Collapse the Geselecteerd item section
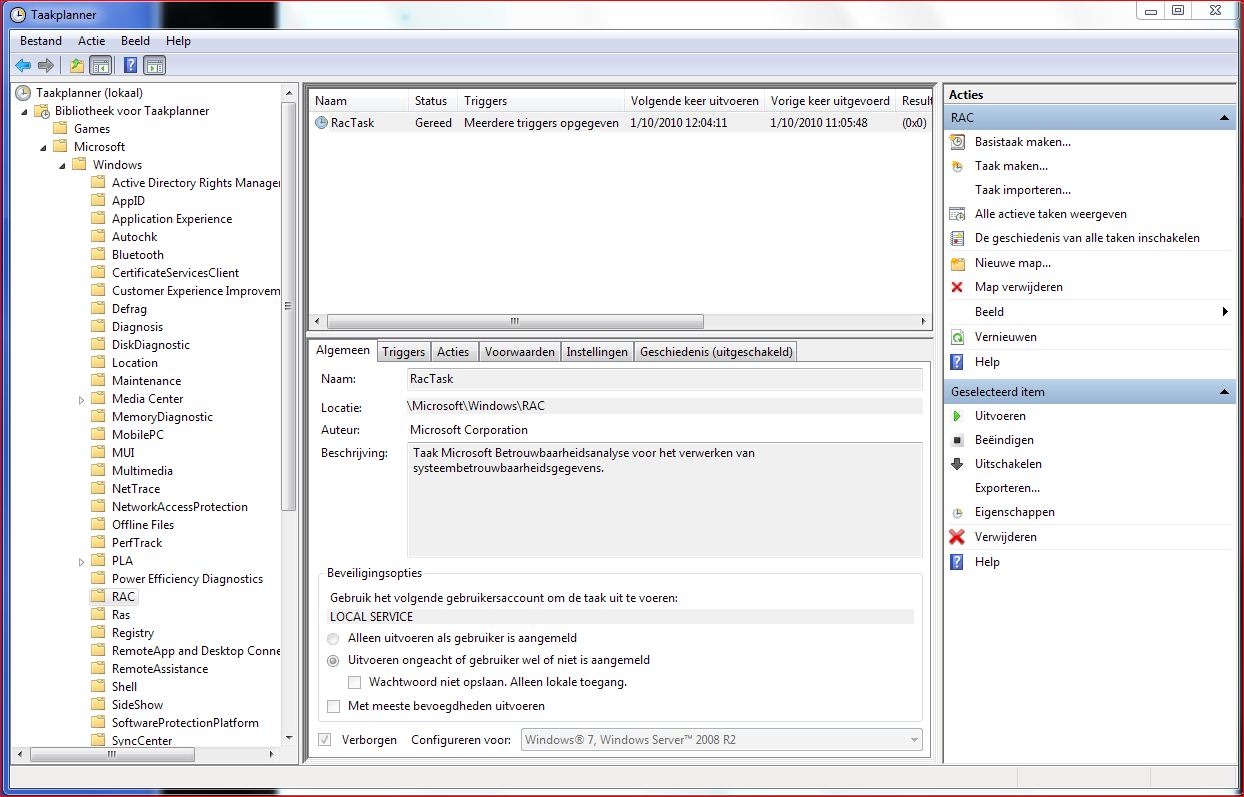This screenshot has height=797, width=1244. pos(1225,392)
